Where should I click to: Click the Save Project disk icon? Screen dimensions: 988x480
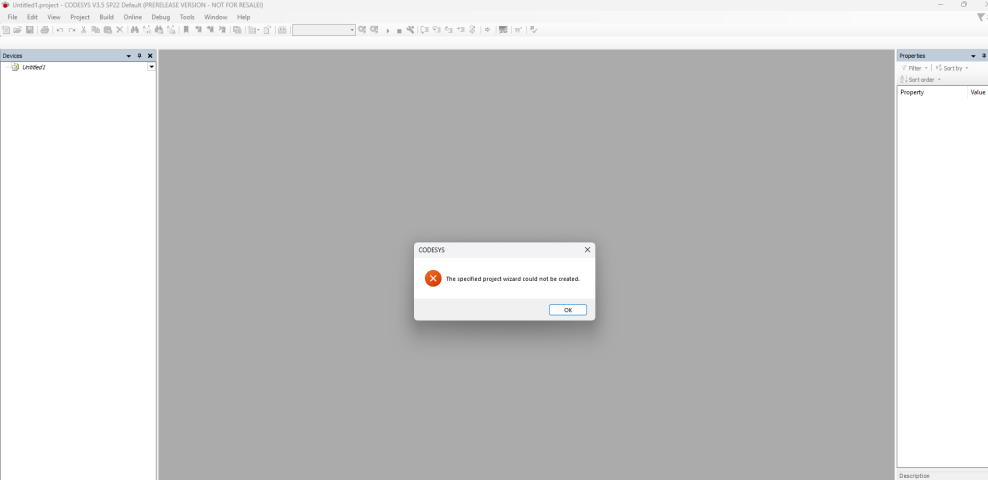[x=30, y=30]
